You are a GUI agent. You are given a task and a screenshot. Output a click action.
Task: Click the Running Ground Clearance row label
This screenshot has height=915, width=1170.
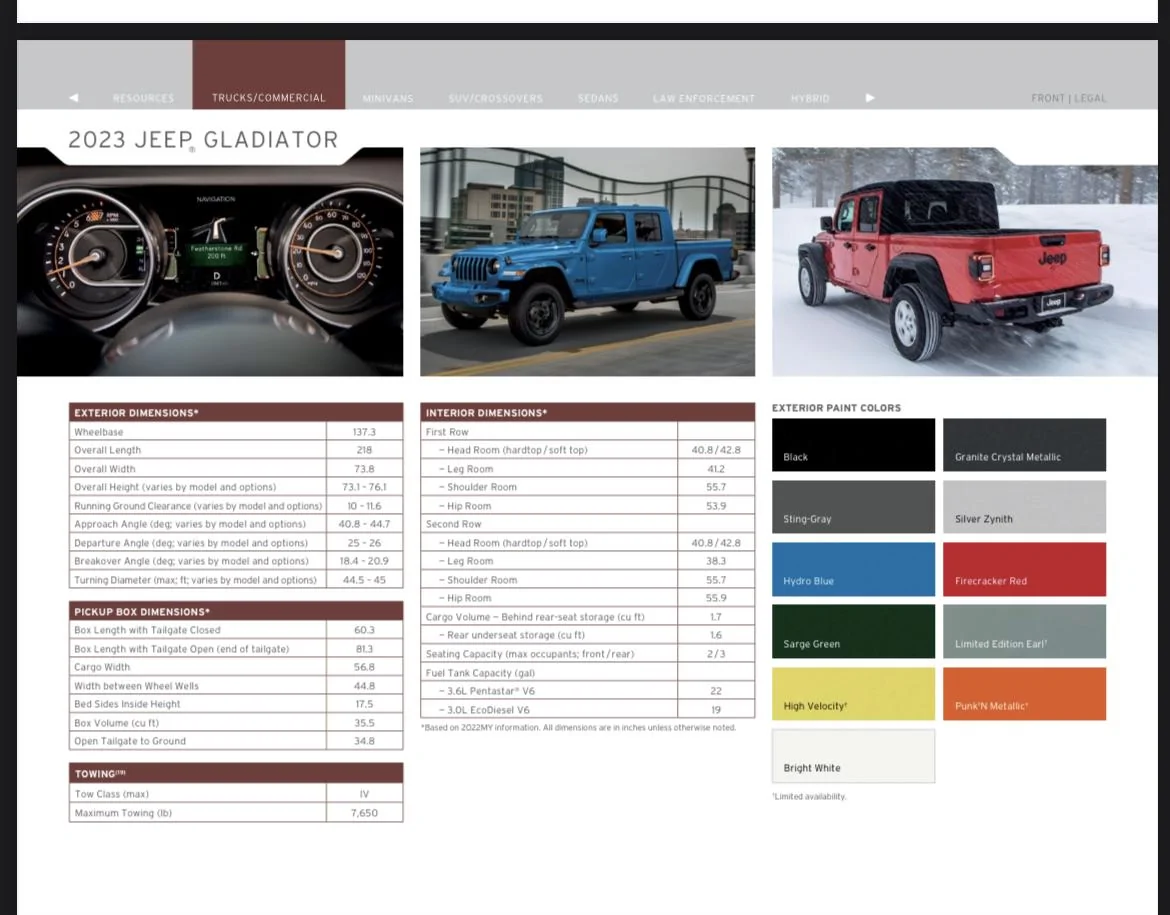(x=198, y=506)
